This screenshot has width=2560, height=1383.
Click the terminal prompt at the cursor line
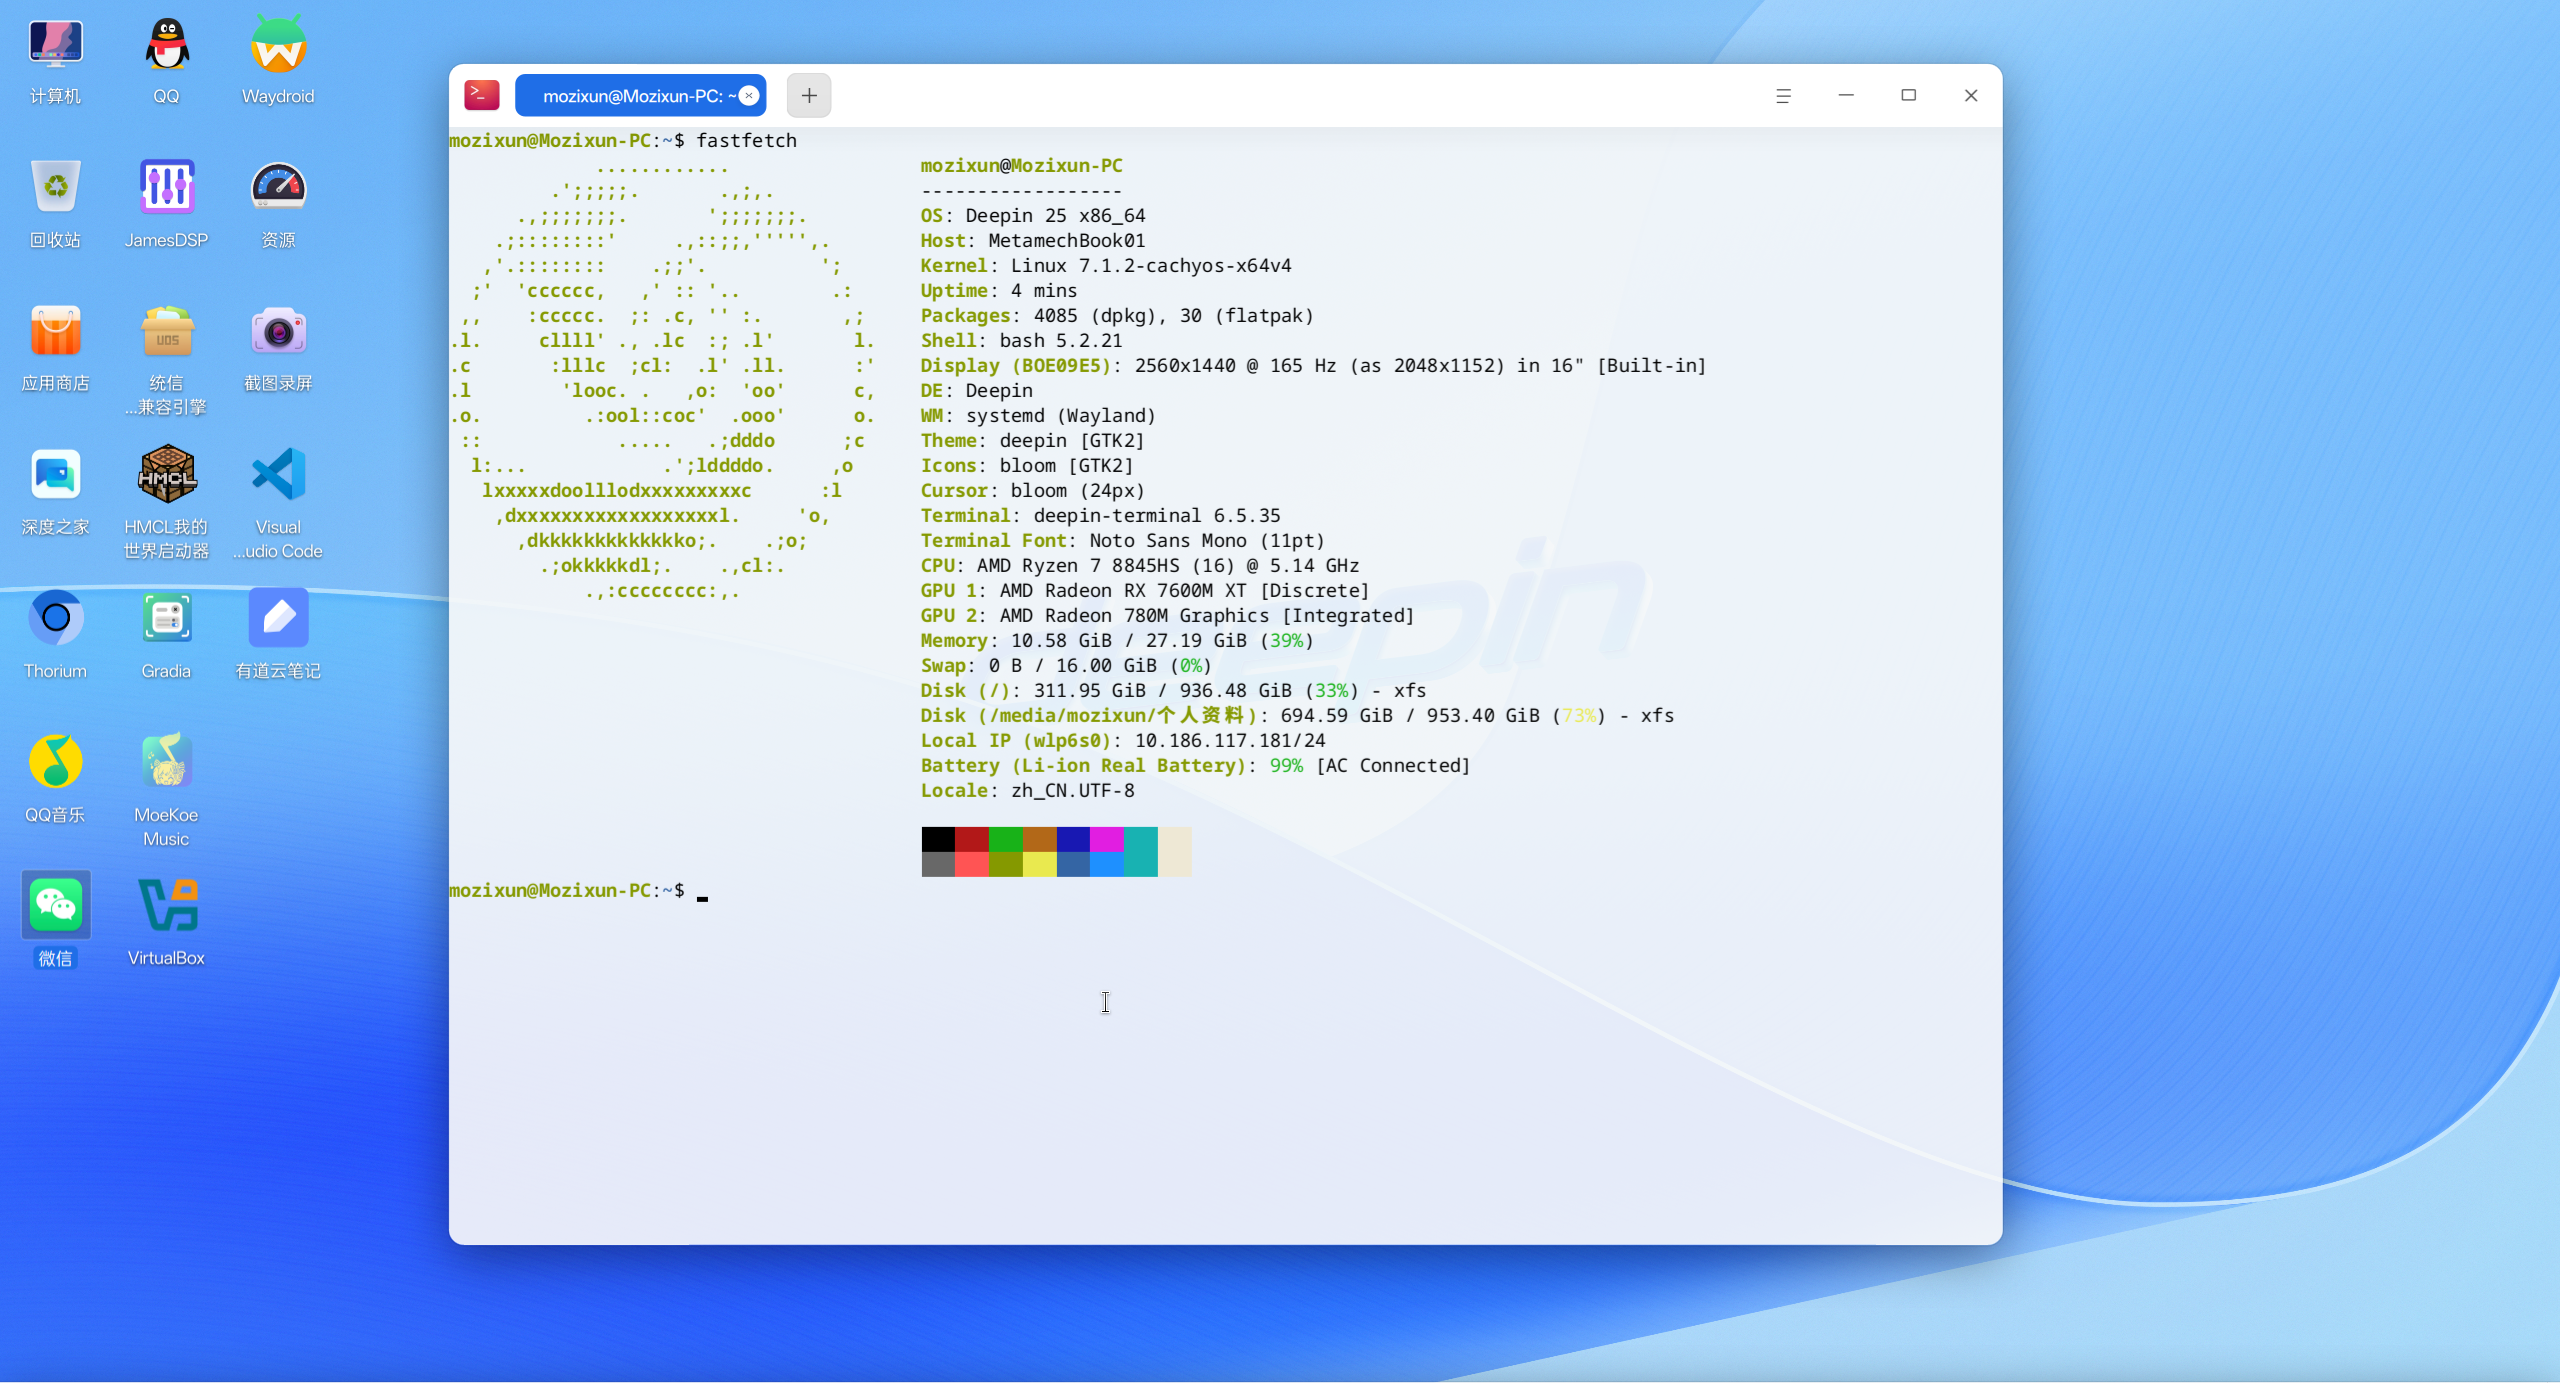(567, 890)
